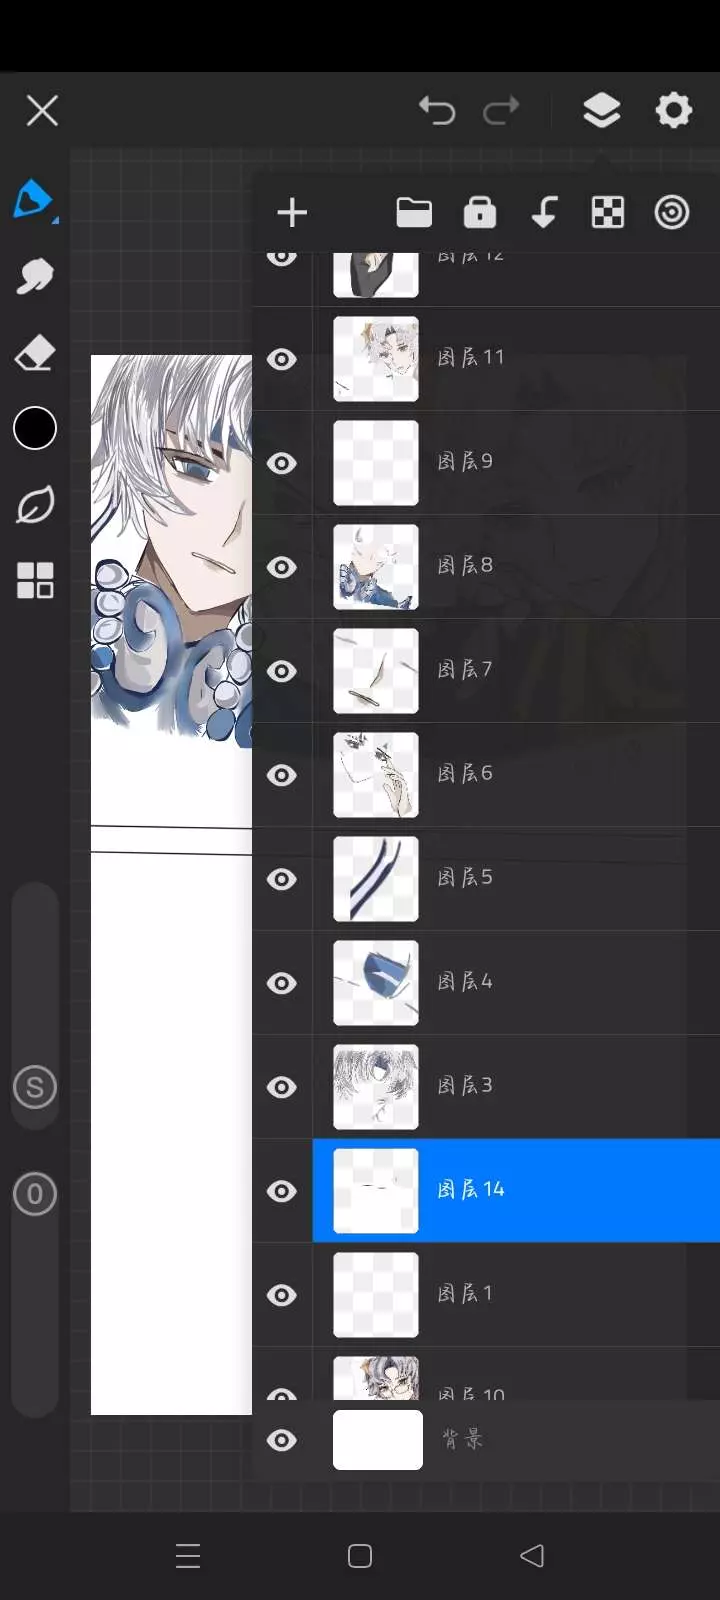Select the eraser tool
The image size is (720, 1600).
pos(35,353)
